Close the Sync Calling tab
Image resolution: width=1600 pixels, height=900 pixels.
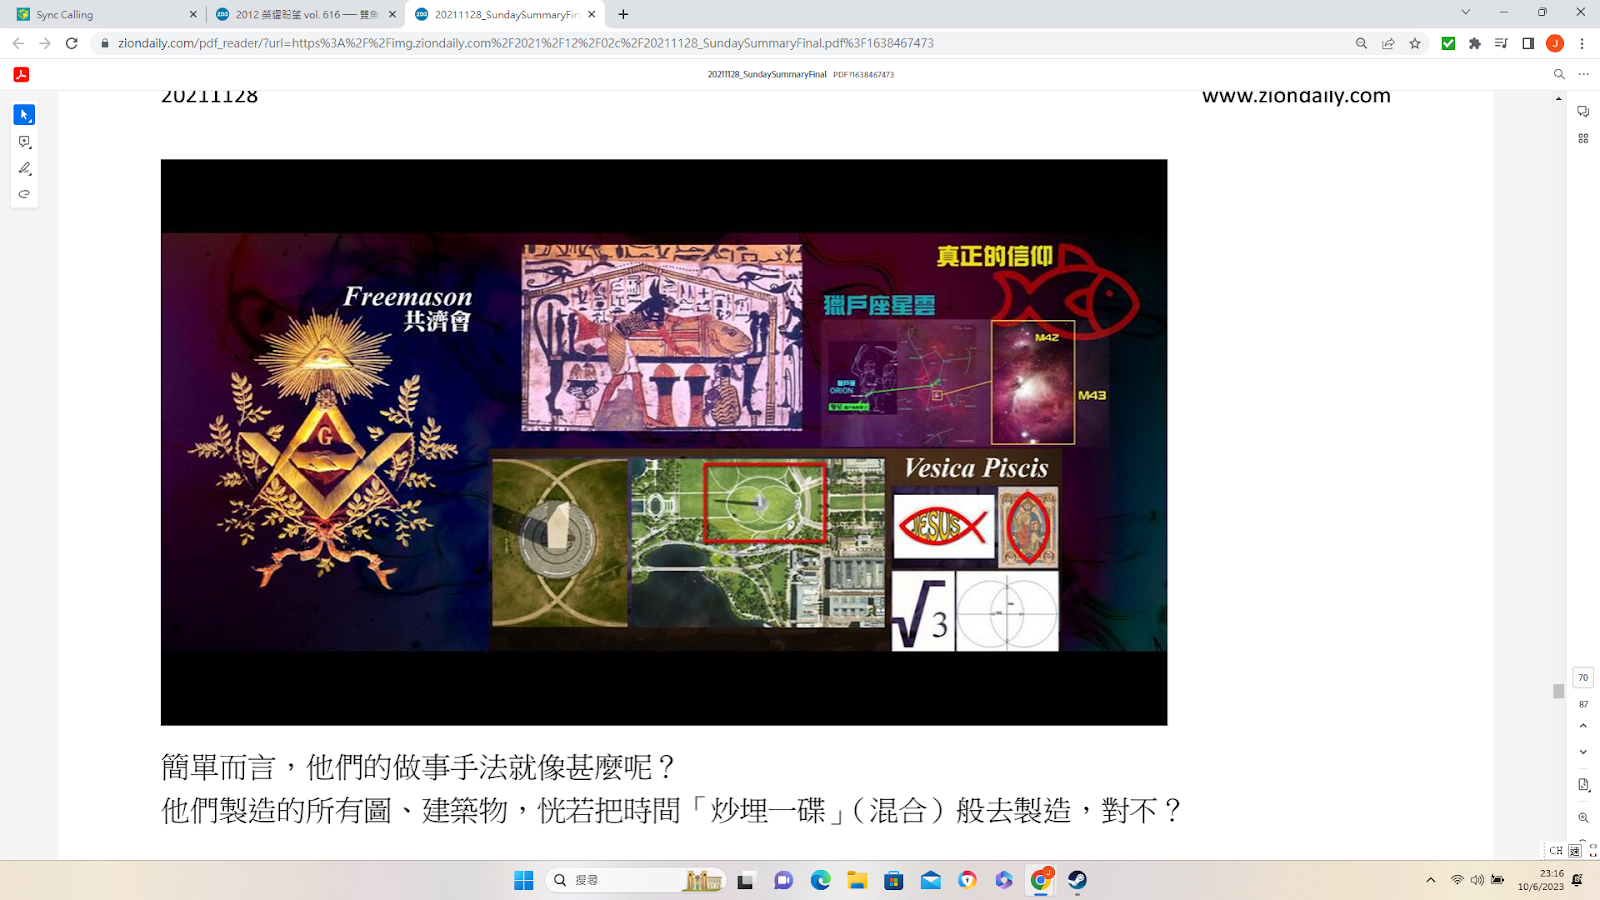click(x=193, y=14)
